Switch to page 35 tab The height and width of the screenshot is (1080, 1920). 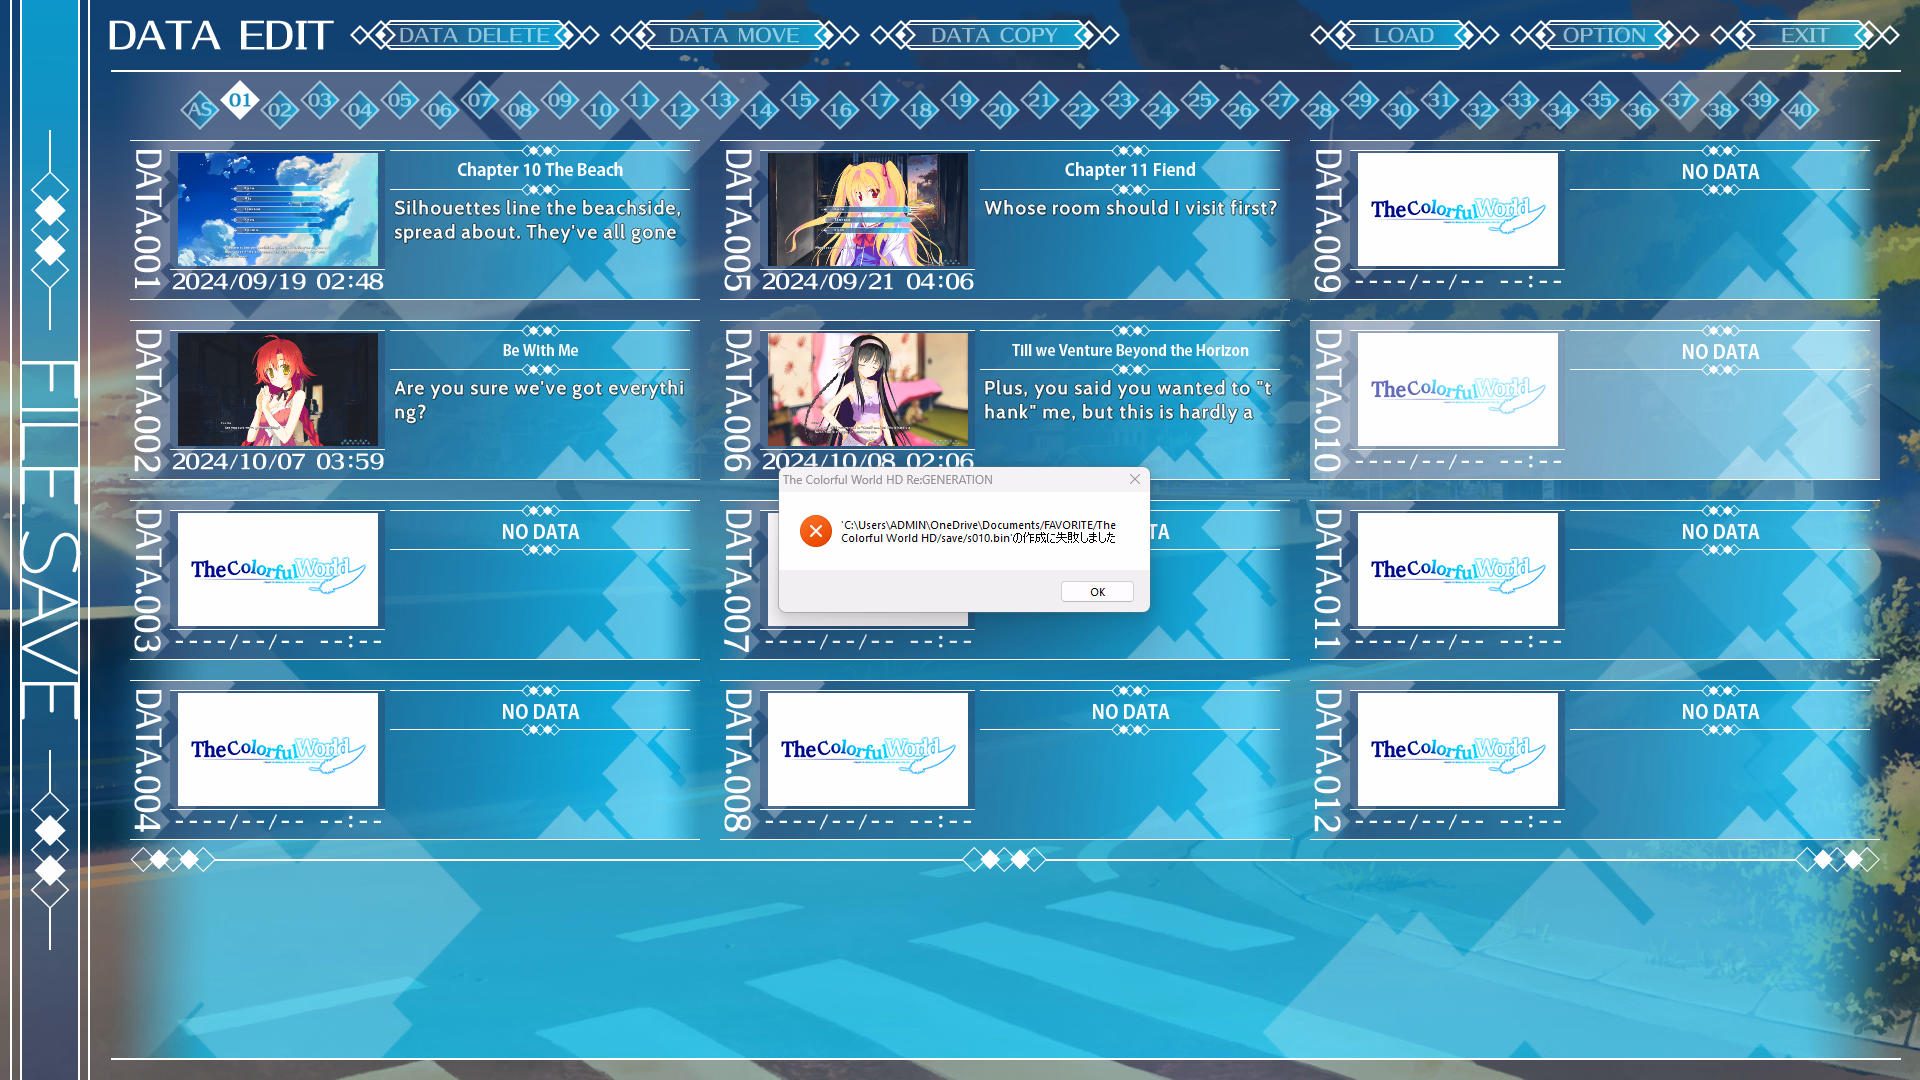coord(1600,100)
